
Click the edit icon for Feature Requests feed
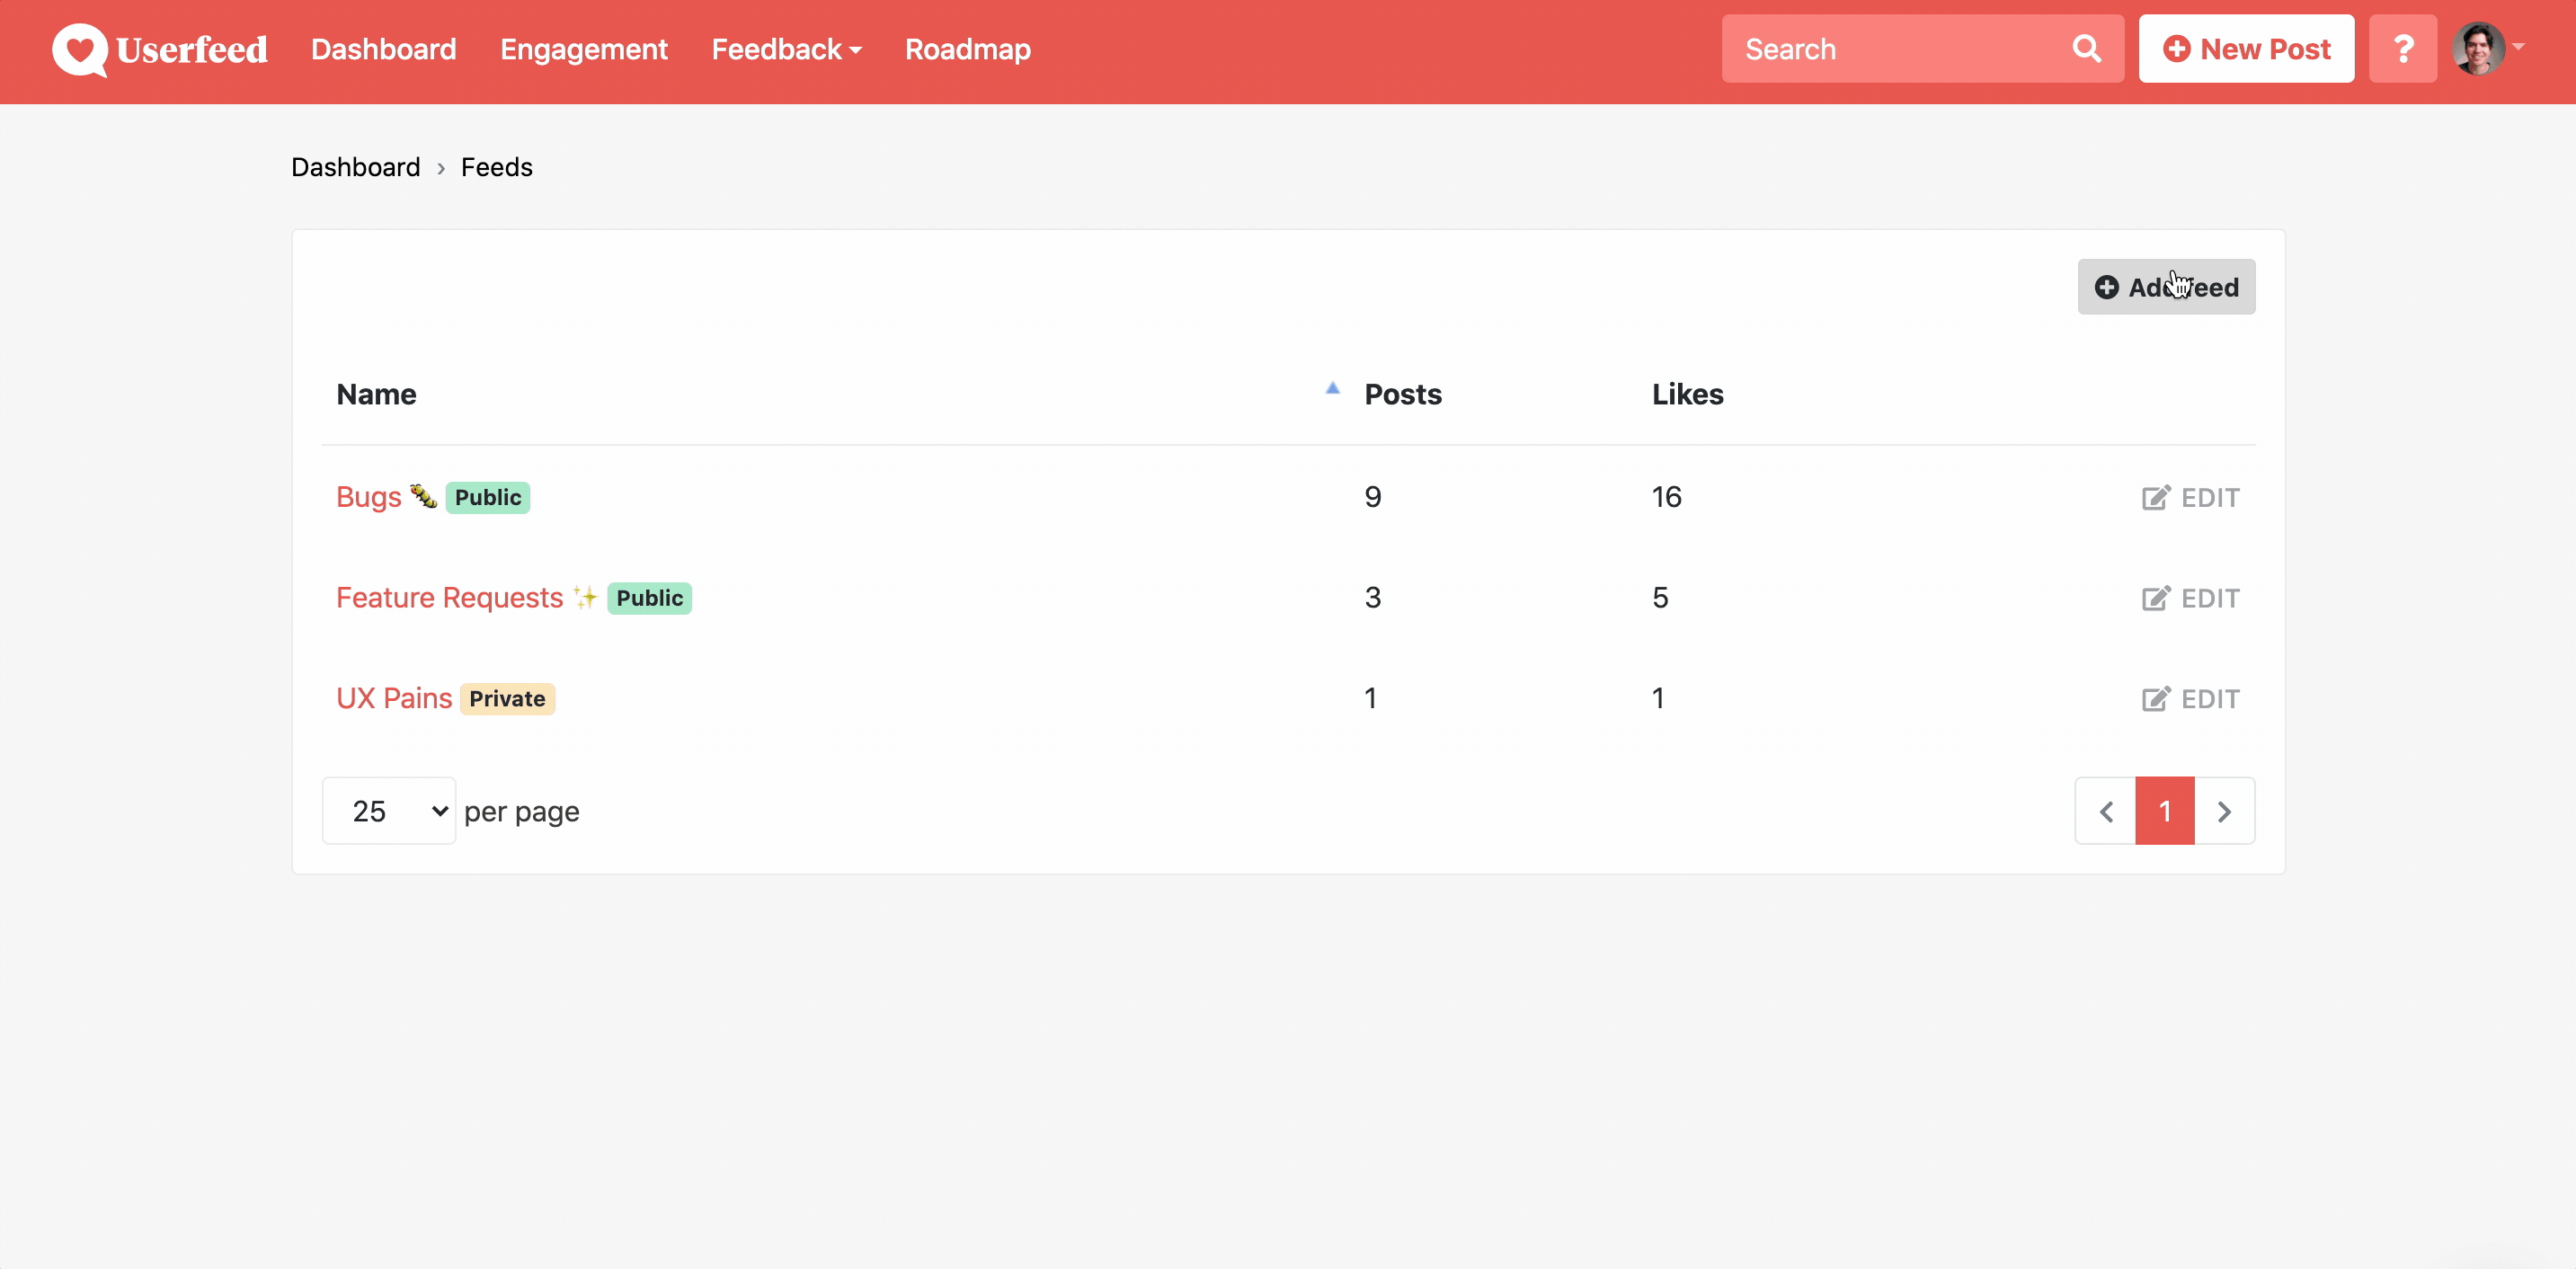[2157, 598]
